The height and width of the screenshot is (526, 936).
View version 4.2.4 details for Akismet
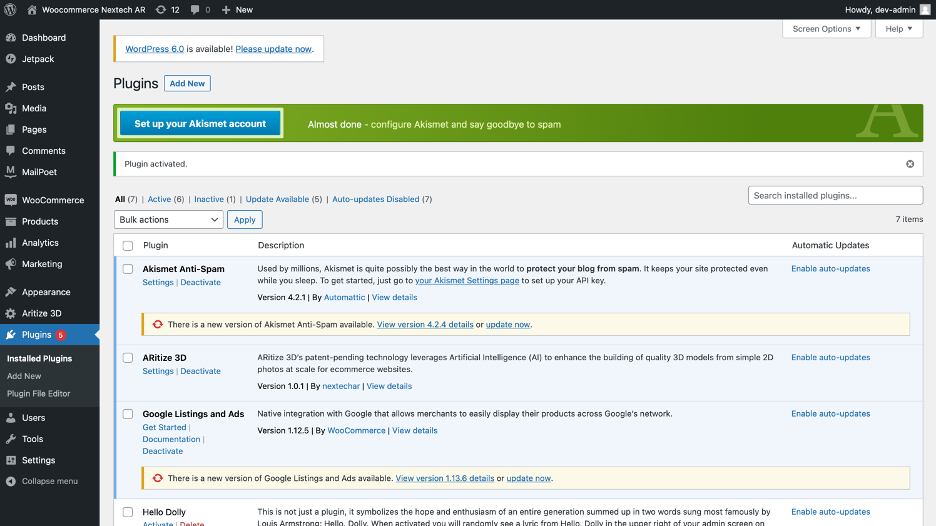(425, 325)
